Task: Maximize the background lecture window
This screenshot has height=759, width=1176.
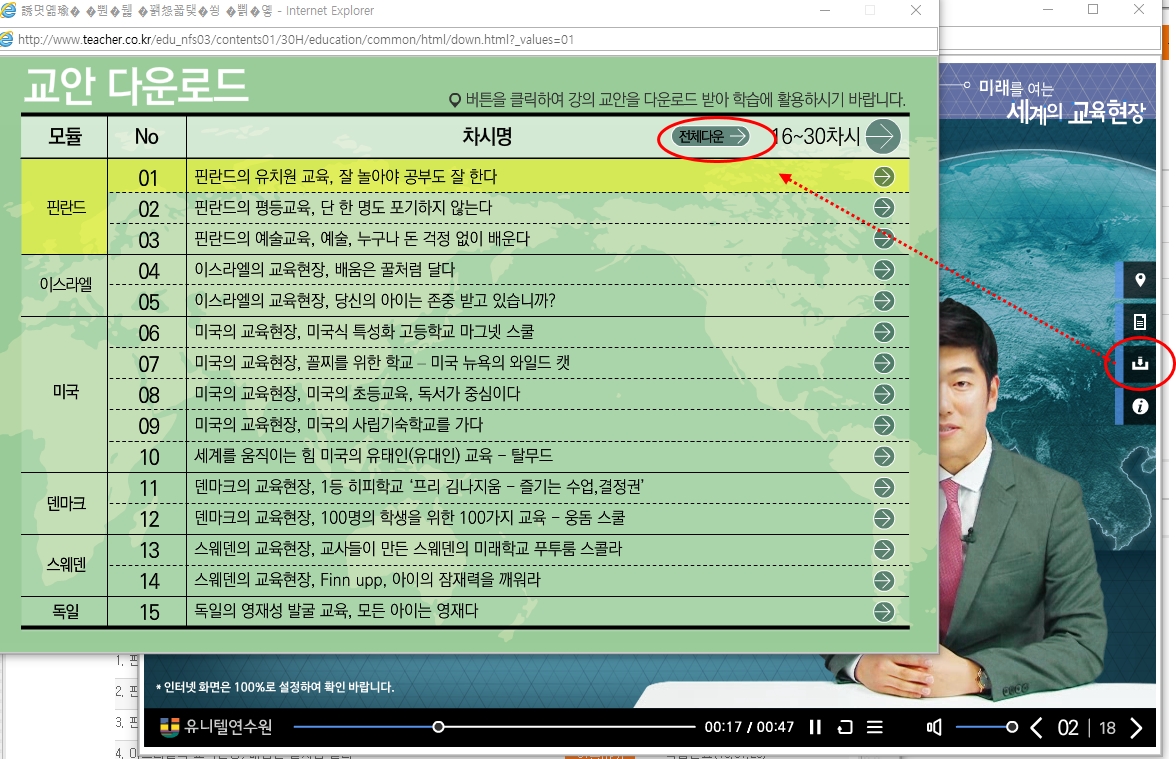Action: (1094, 10)
